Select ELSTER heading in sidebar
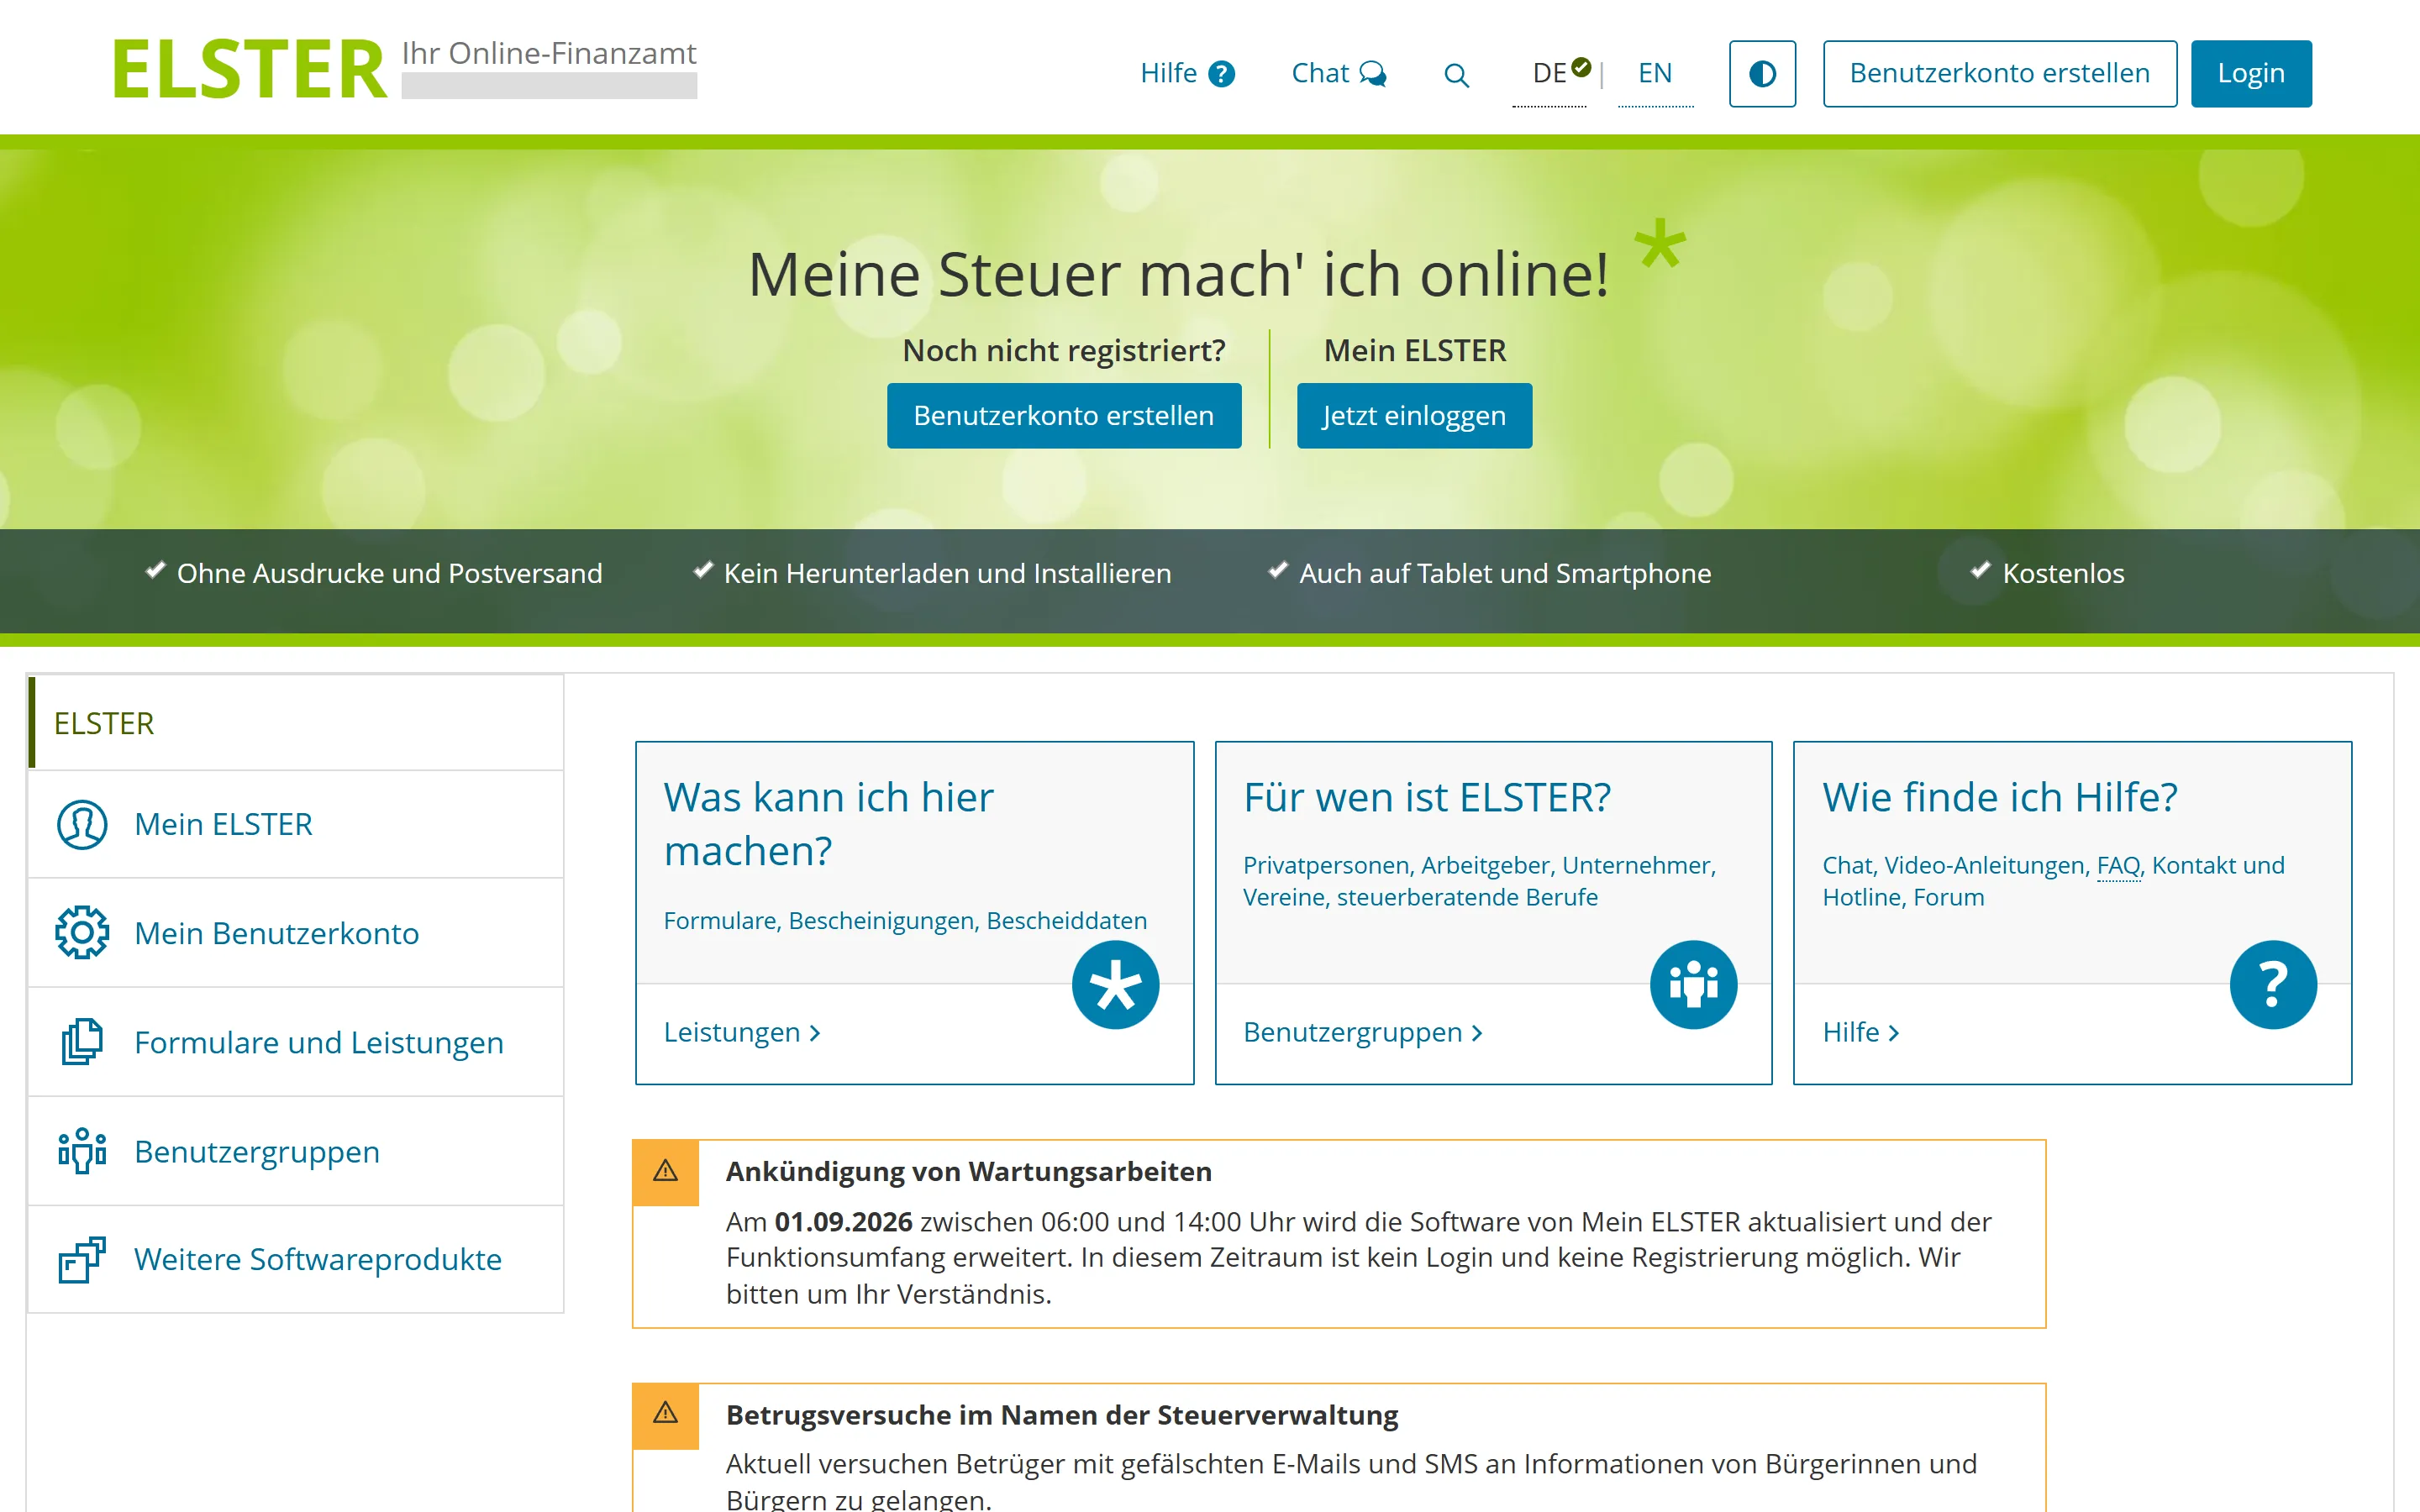Screen dimensions: 2420x1512 296,723
